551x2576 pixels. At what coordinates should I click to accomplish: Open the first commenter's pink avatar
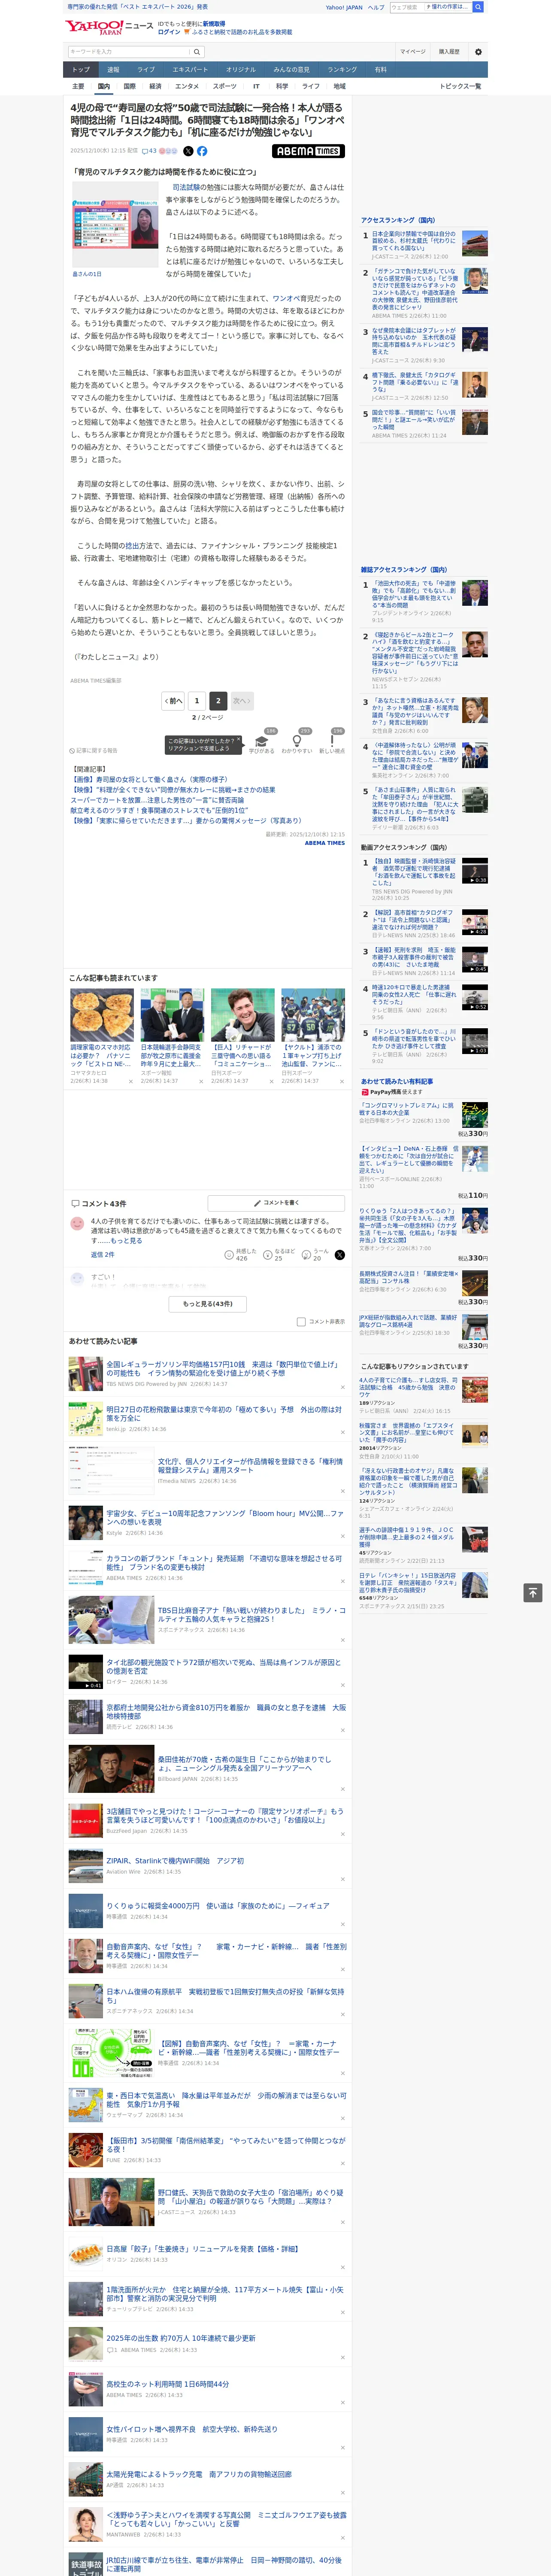77,1223
